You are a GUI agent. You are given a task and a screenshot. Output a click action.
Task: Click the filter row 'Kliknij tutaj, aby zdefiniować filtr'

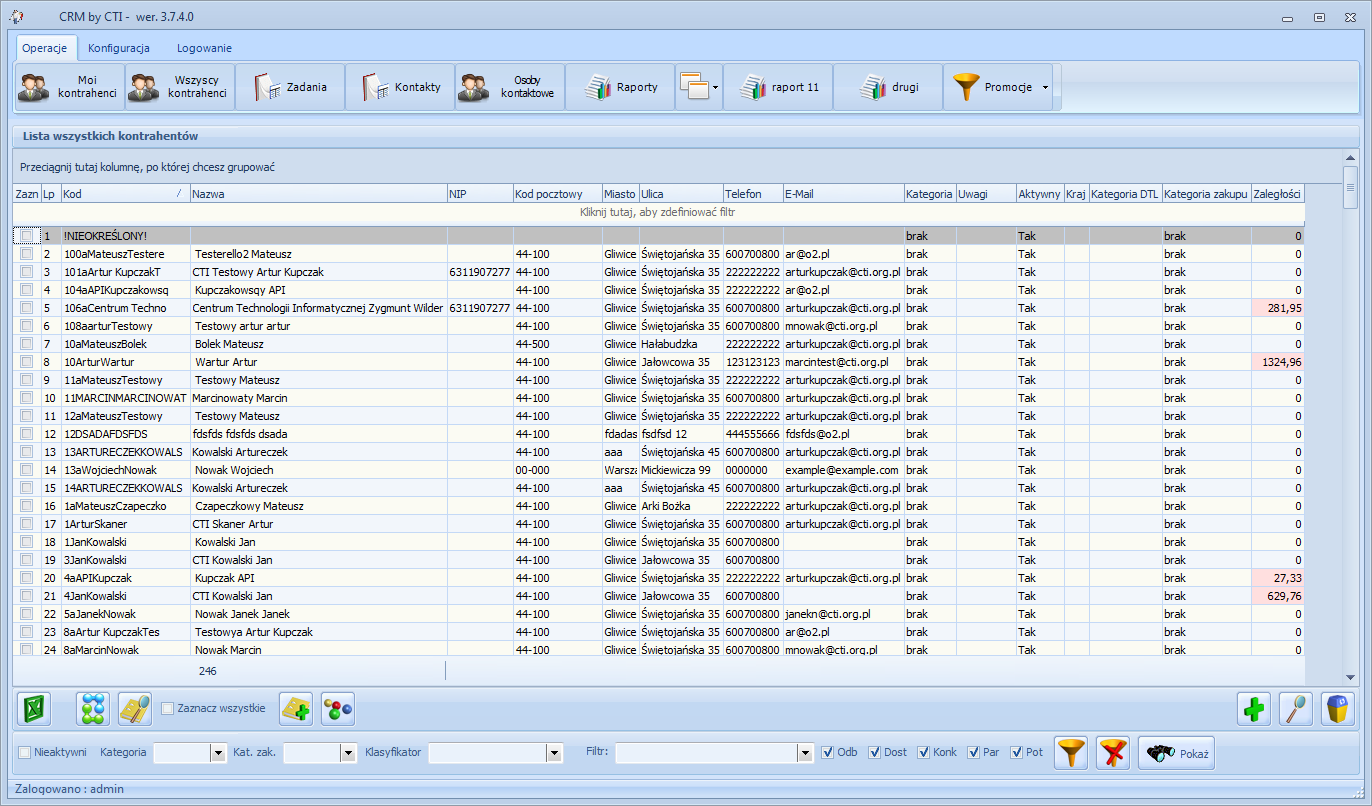pos(658,212)
